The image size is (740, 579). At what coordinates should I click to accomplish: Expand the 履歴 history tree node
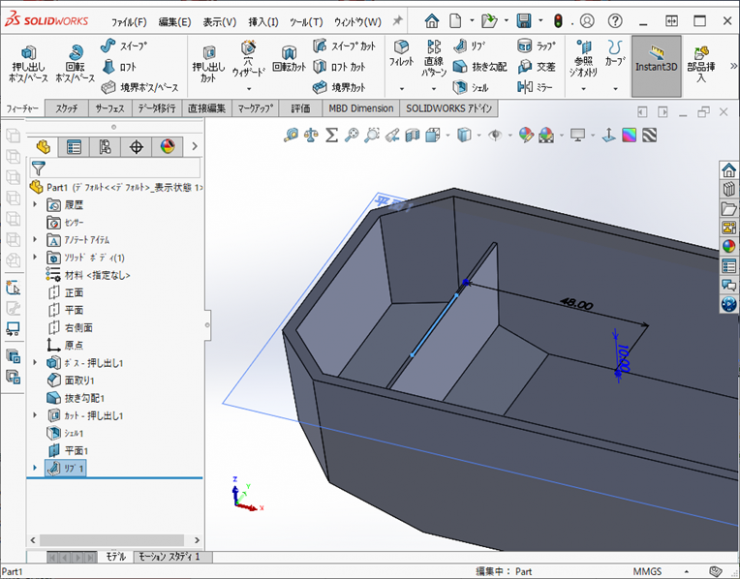click(35, 204)
